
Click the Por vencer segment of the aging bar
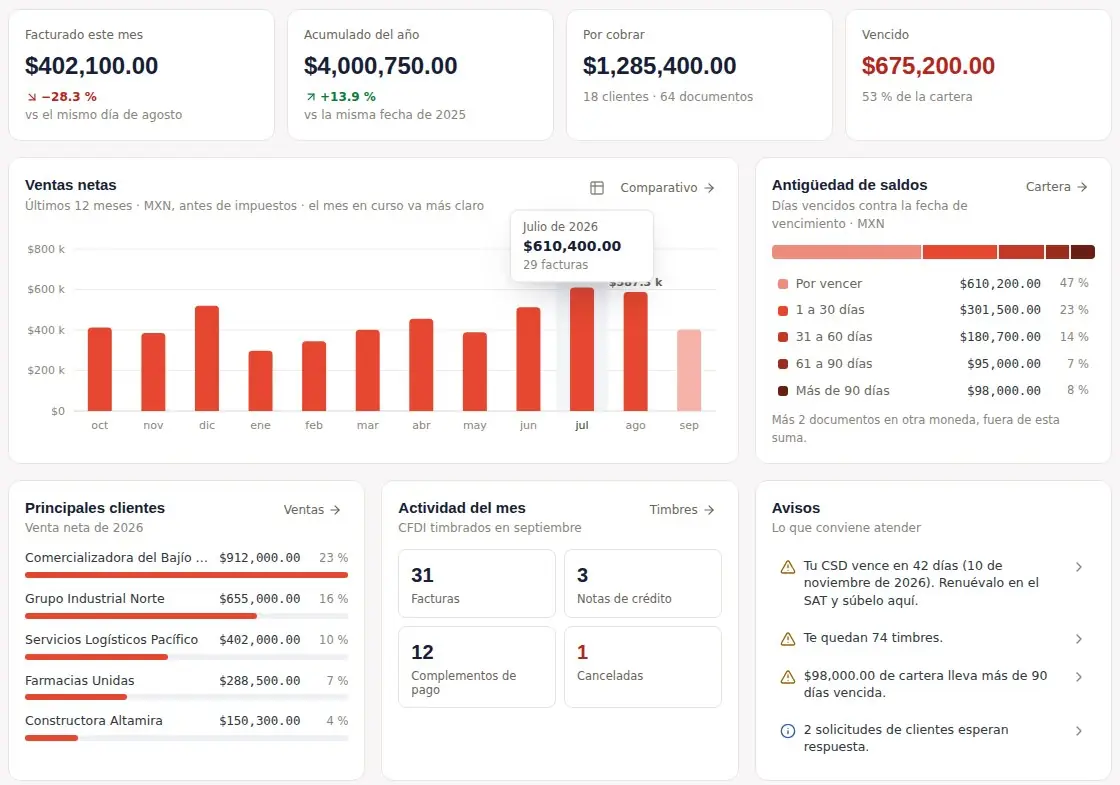tap(846, 252)
